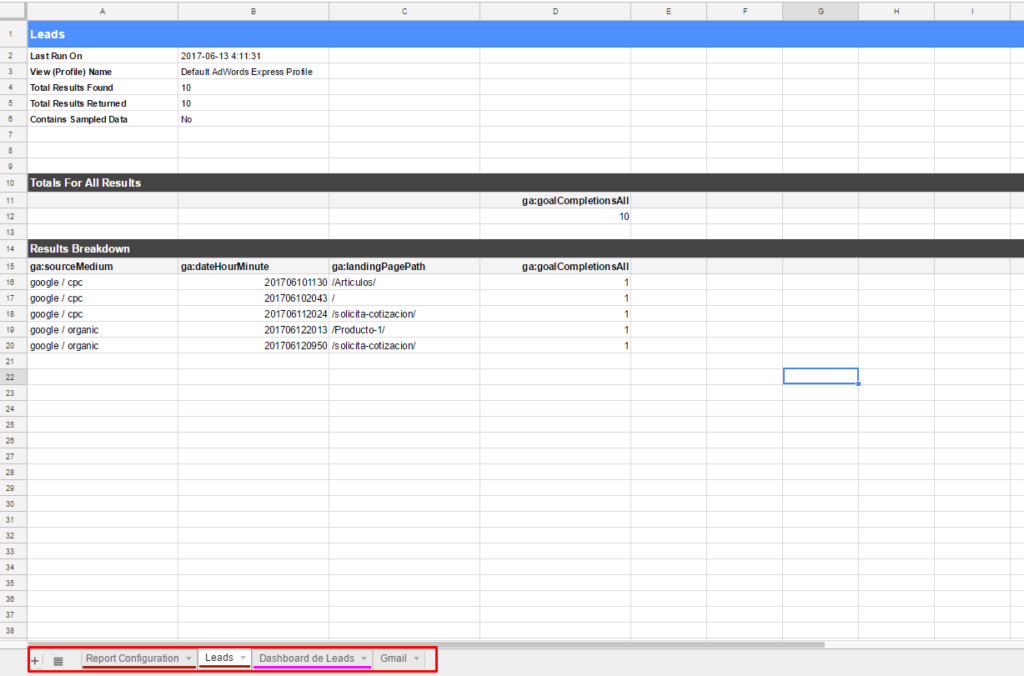Screen dimensions: 1024x676
Task: Click '/solicita-cotizacion/' in row 18
Action: click(x=404, y=314)
